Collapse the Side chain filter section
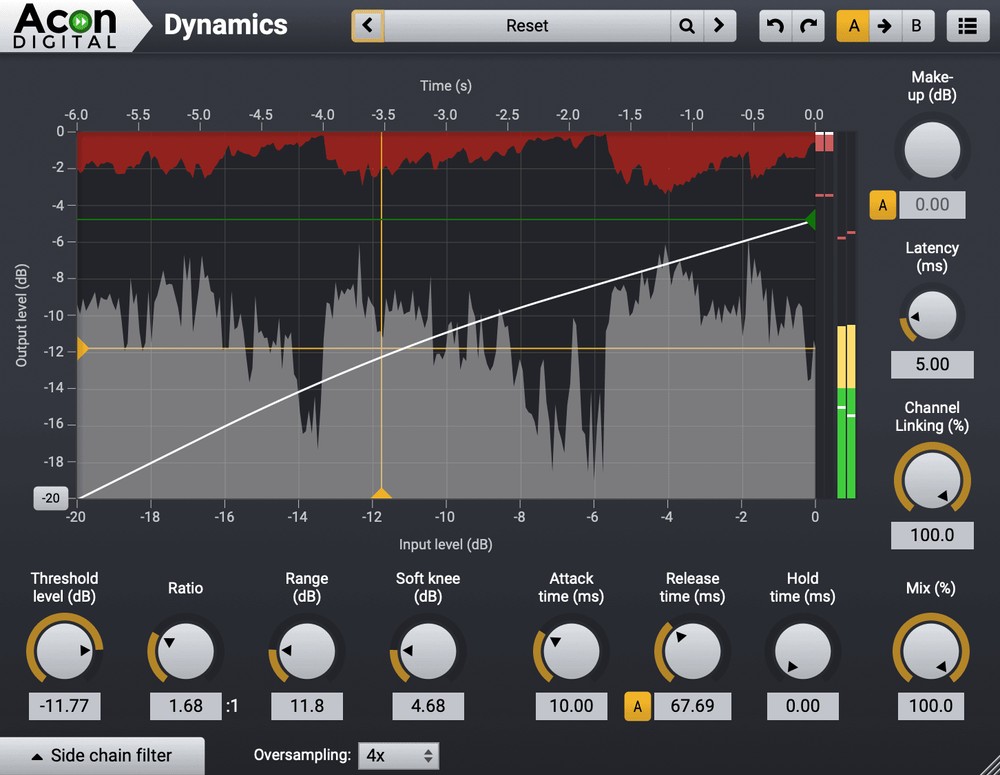Screen dimensions: 1000x775 100,755
